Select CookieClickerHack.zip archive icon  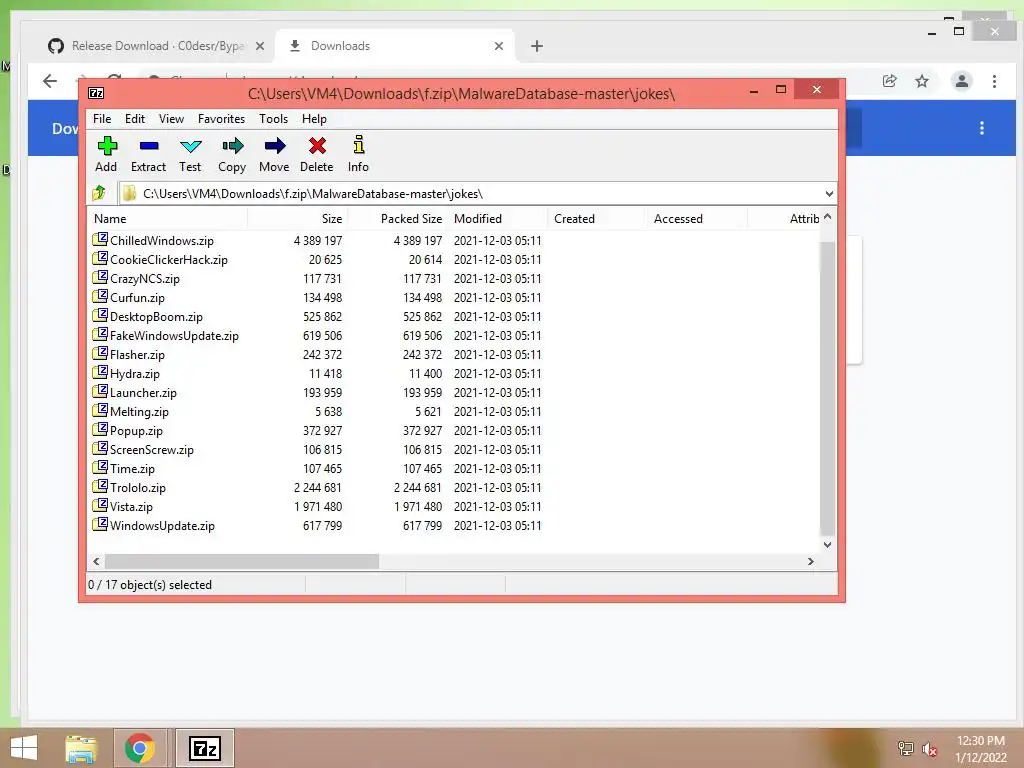click(x=100, y=259)
